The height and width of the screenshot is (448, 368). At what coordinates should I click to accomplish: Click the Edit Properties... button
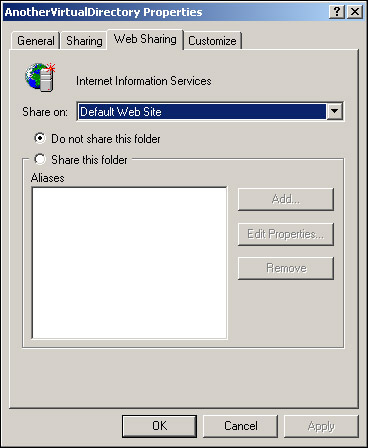click(x=286, y=234)
